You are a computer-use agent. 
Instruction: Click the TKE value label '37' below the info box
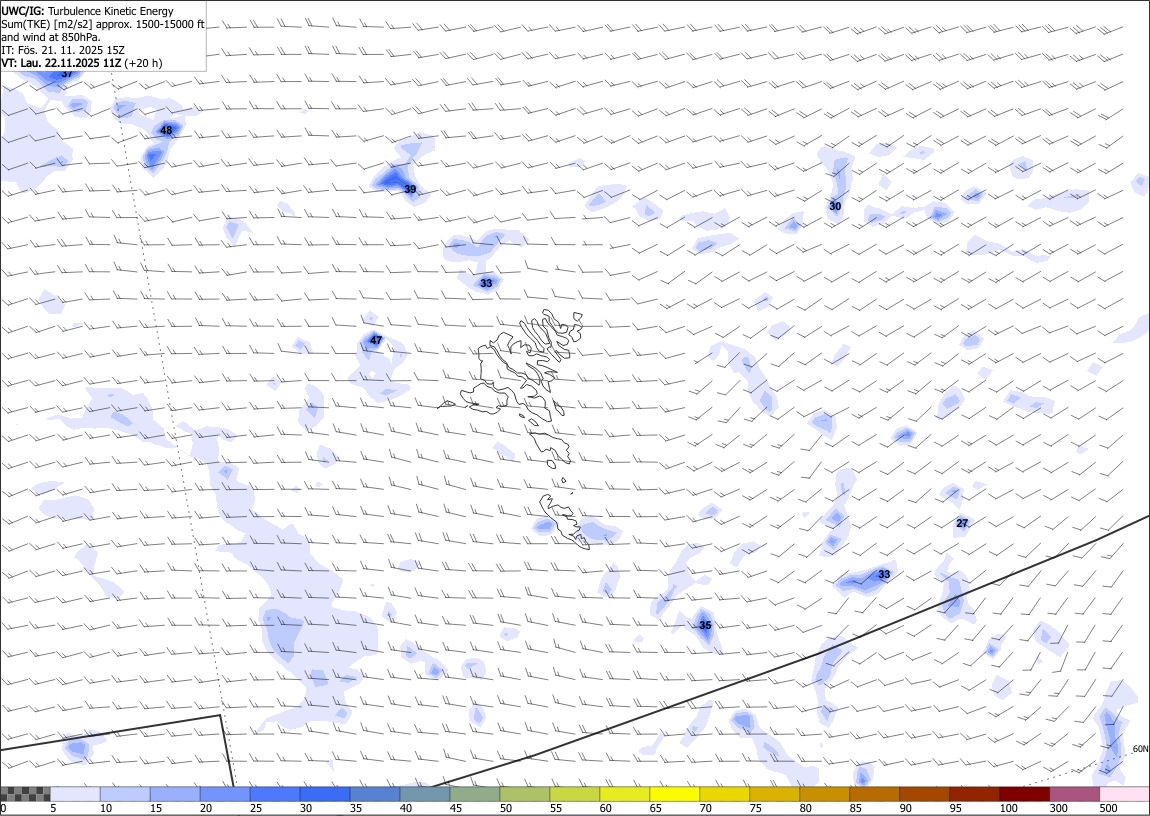67,73
